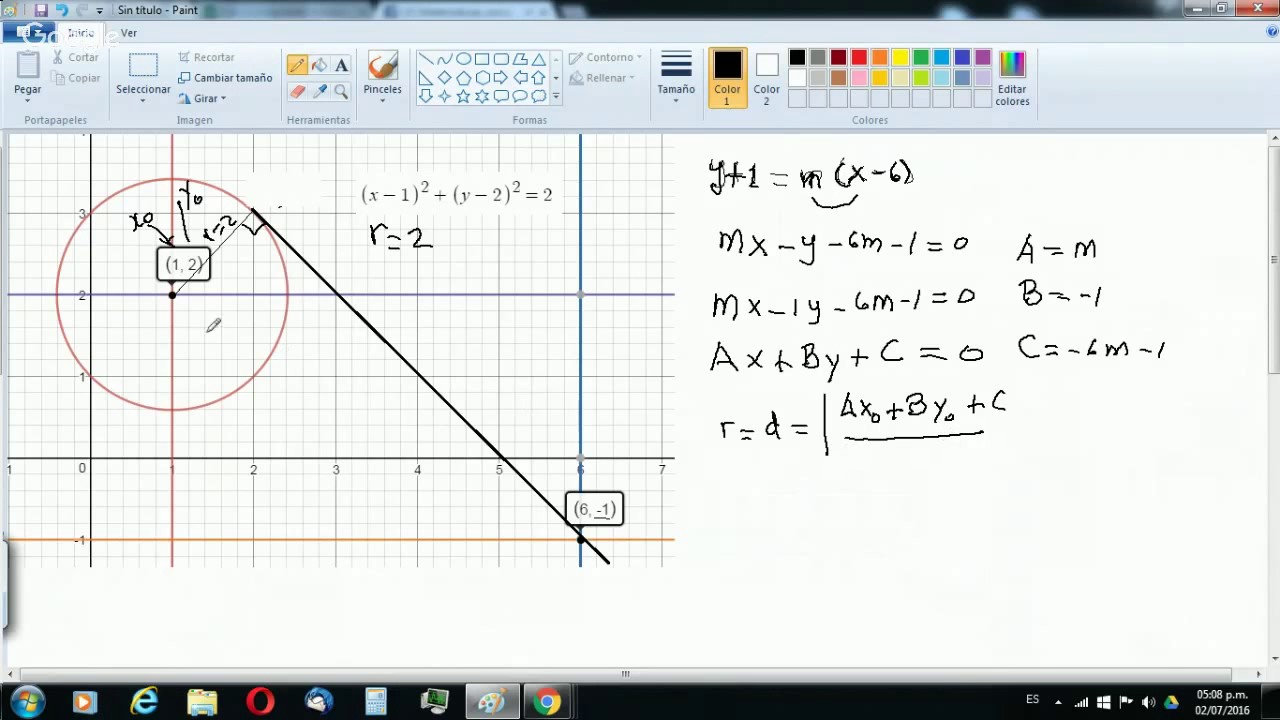Choose the down arrow shape
The width and height of the screenshot is (1280, 720).
pos(425,97)
